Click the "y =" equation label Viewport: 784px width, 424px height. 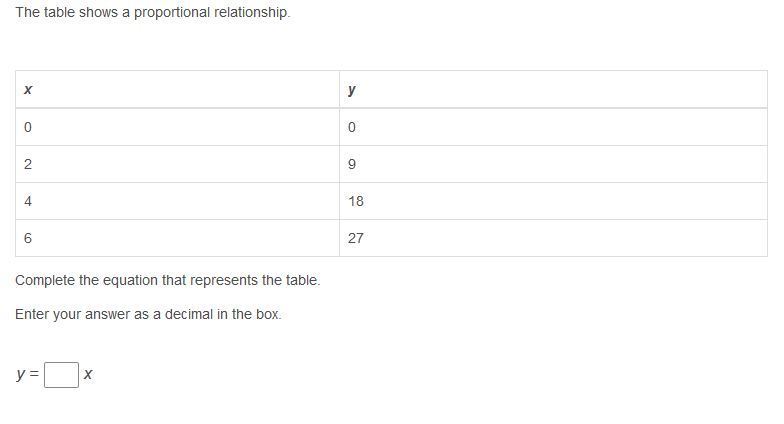pyautogui.click(x=27, y=374)
